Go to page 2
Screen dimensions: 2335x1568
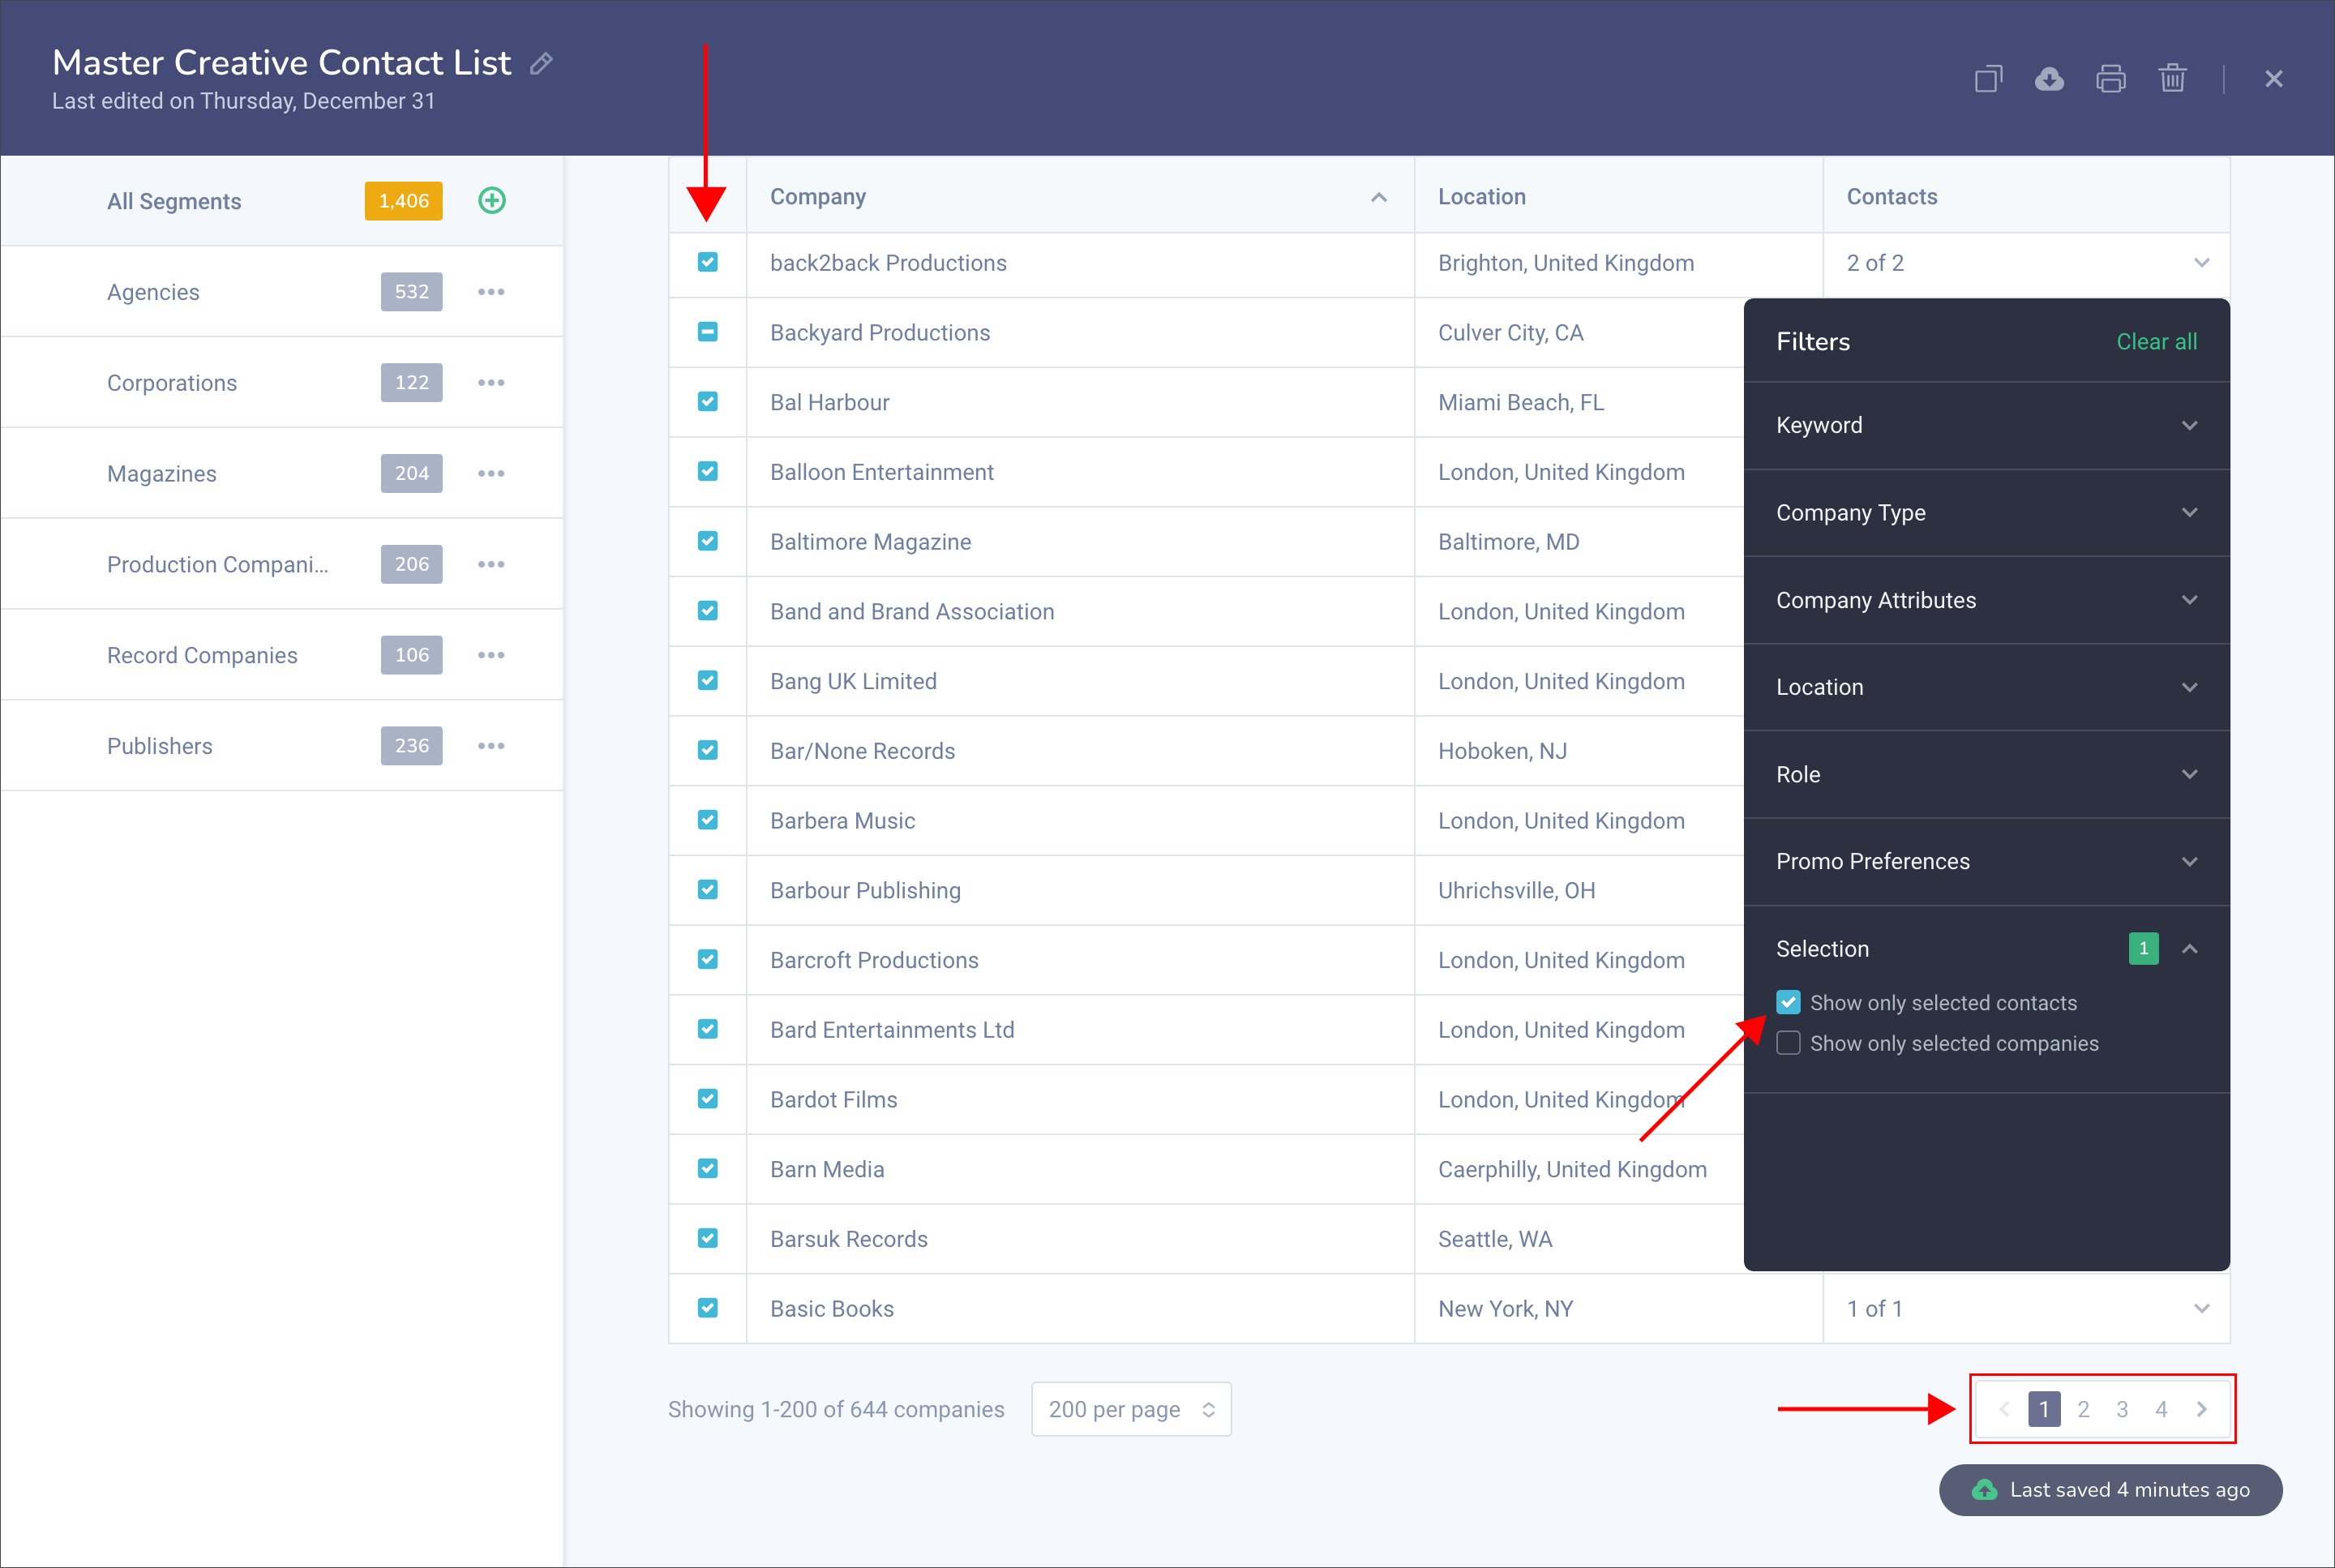pos(2083,1409)
